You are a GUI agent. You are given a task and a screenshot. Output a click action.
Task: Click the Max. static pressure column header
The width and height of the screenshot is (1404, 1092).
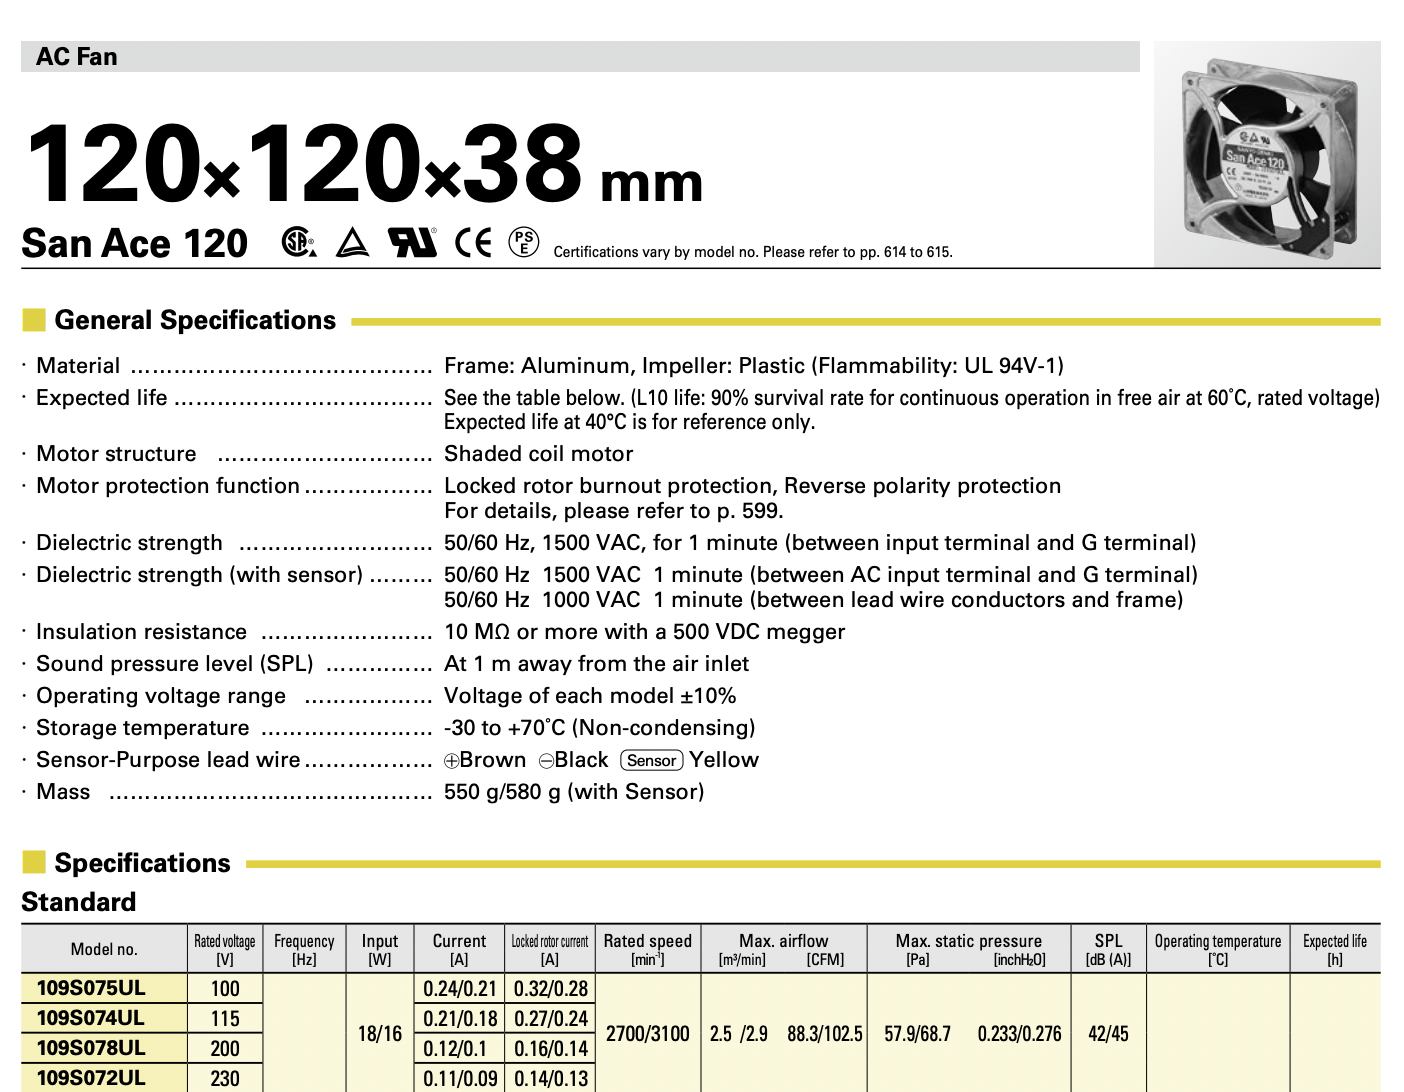(969, 950)
